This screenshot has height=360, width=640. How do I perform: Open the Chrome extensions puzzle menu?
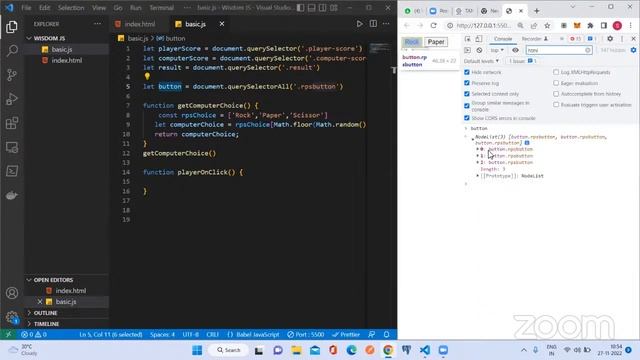[590, 25]
